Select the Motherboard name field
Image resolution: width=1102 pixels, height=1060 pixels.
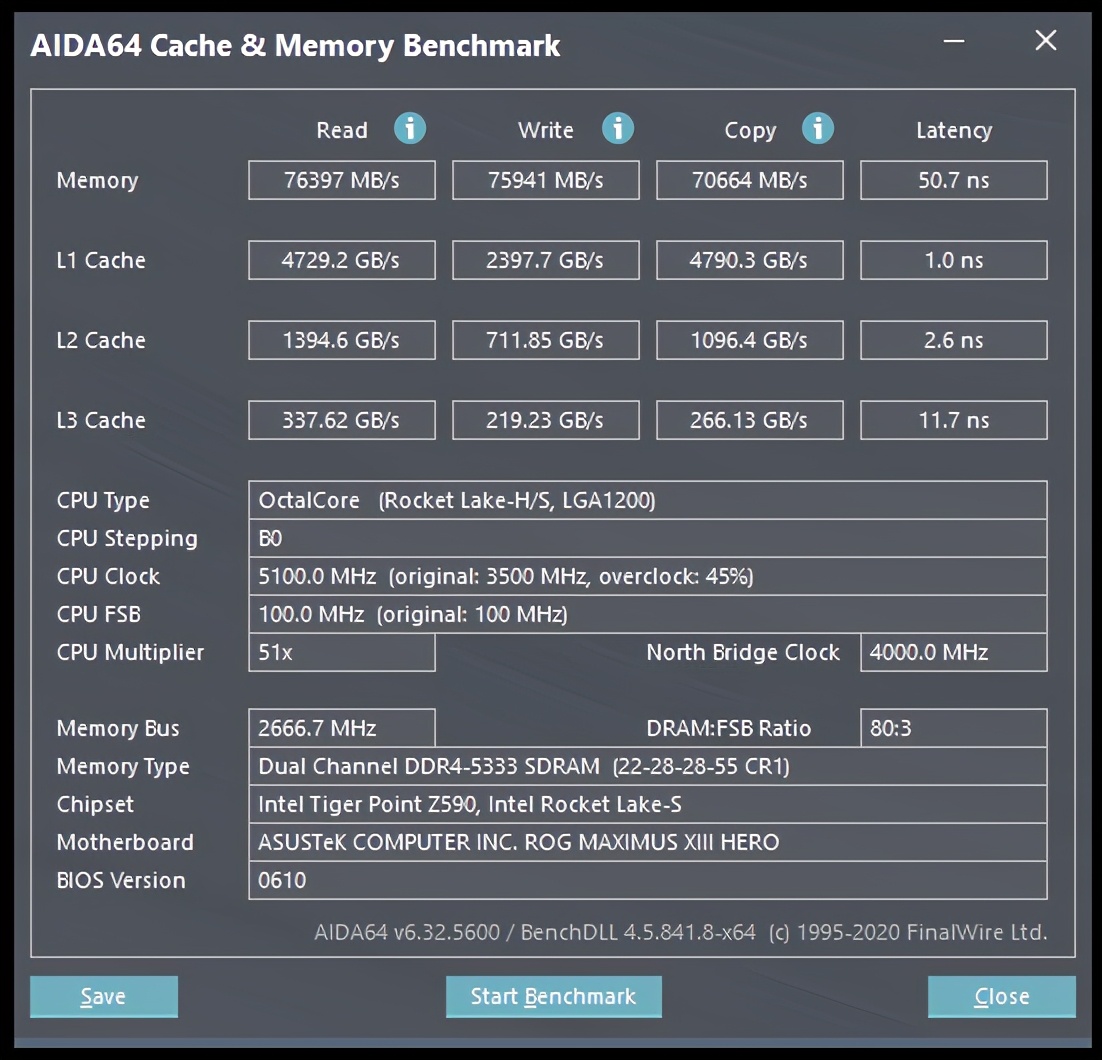647,842
